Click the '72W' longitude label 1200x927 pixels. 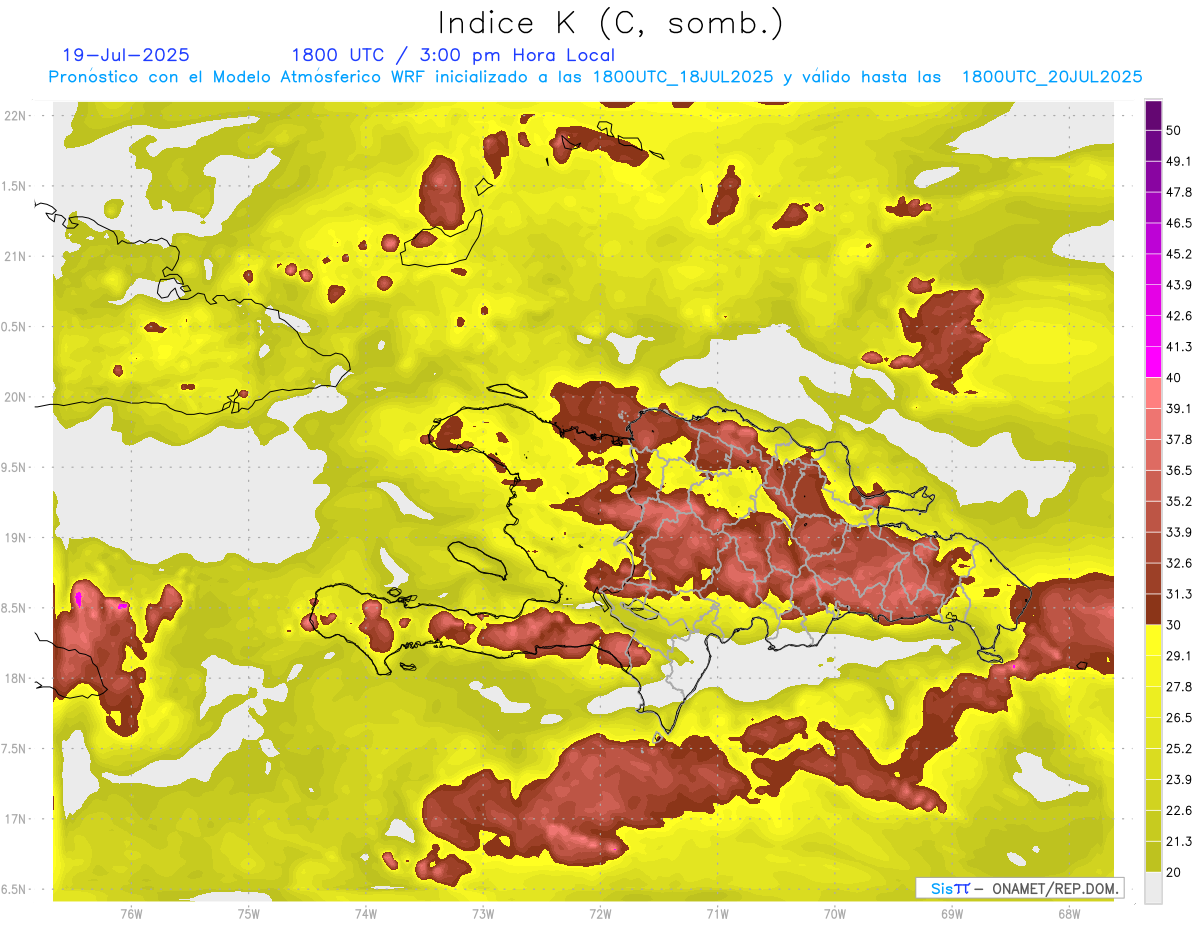(600, 913)
